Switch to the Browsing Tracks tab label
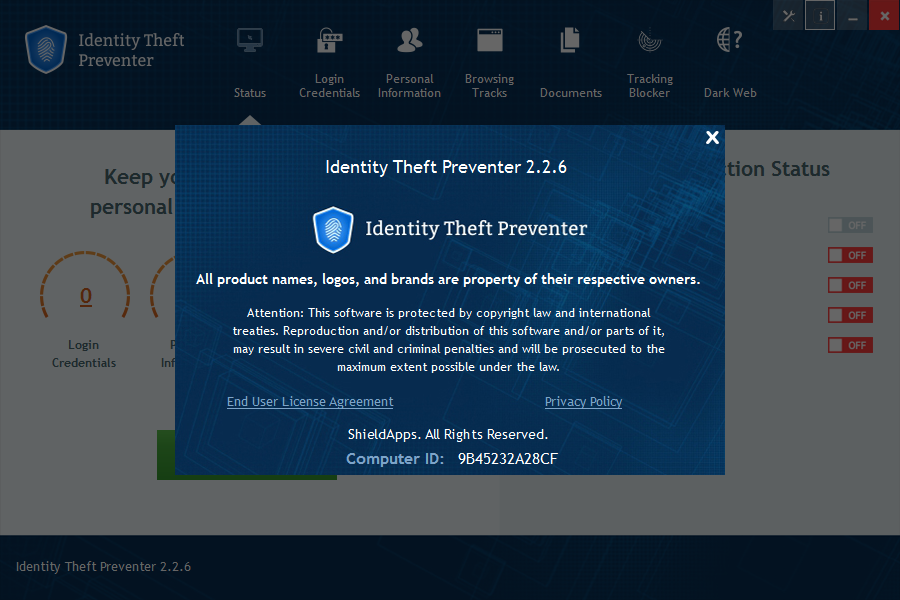The height and width of the screenshot is (600, 900). 490,86
